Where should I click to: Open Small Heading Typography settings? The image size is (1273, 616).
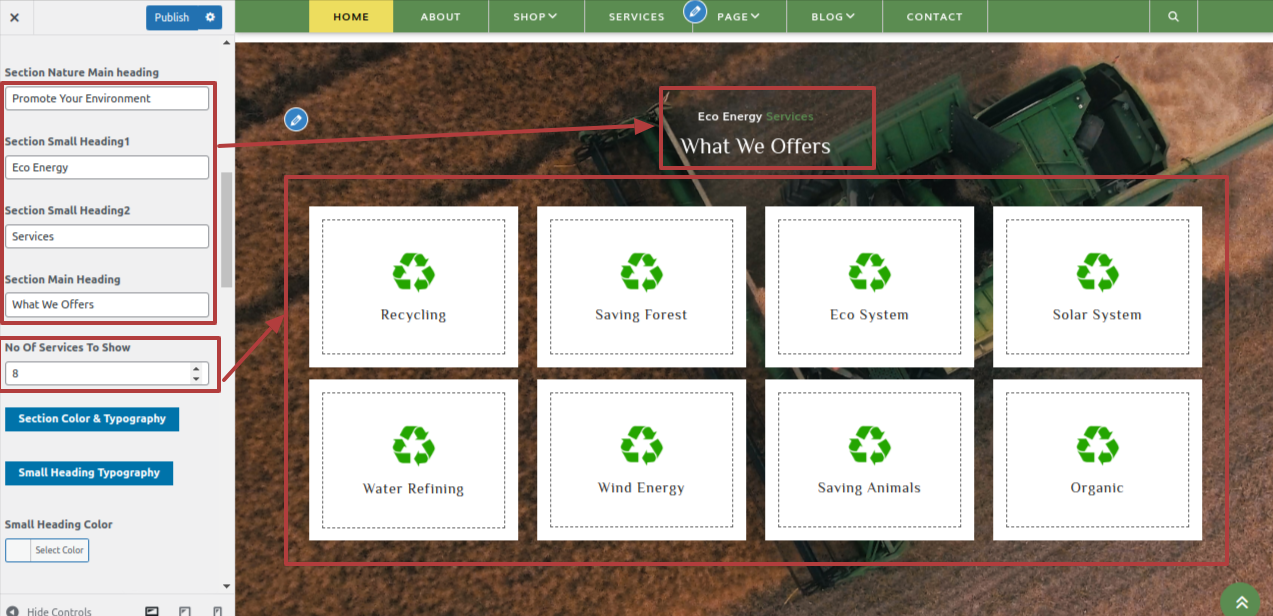tap(89, 473)
